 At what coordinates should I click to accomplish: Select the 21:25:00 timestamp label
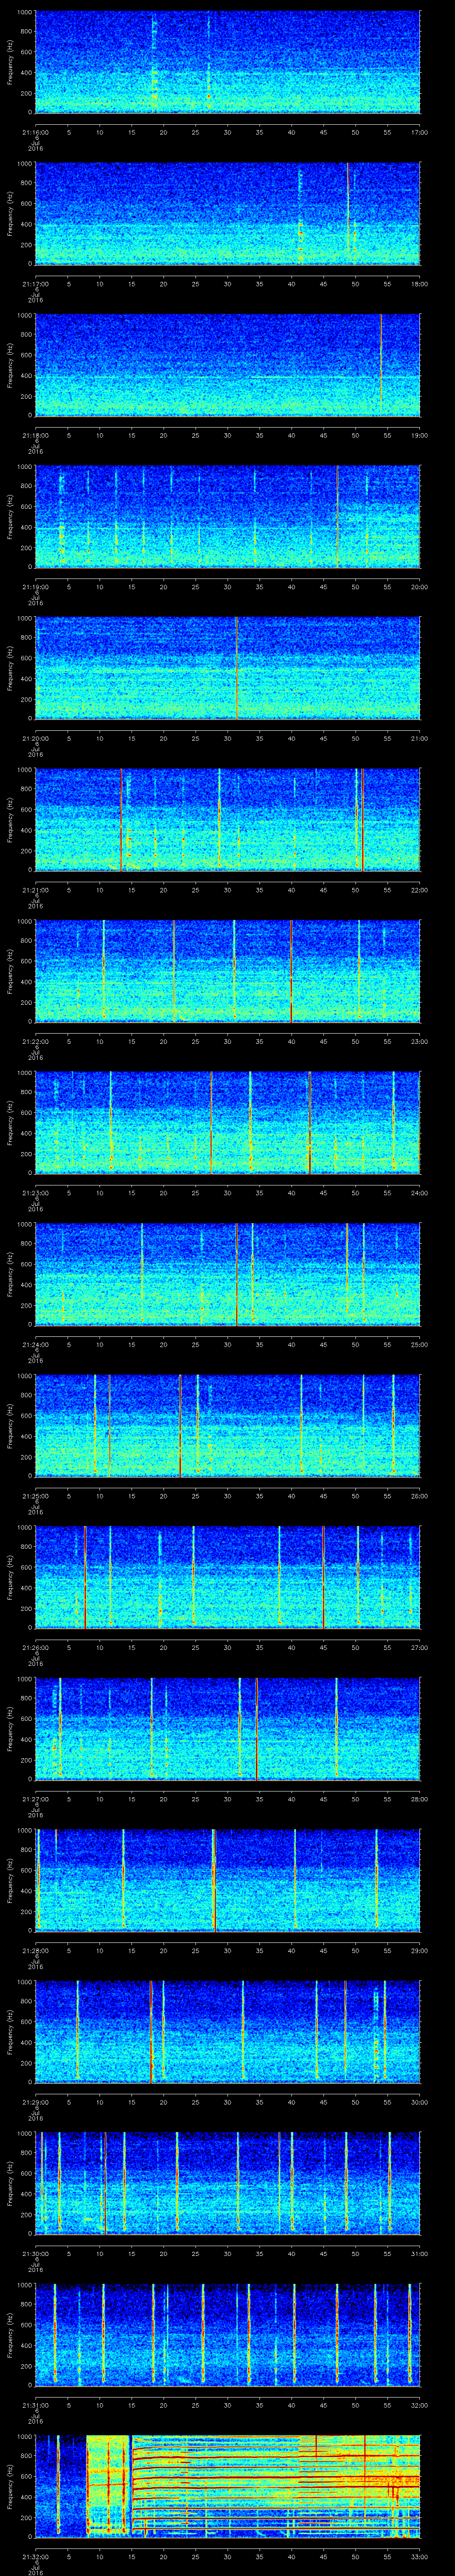[35, 1495]
